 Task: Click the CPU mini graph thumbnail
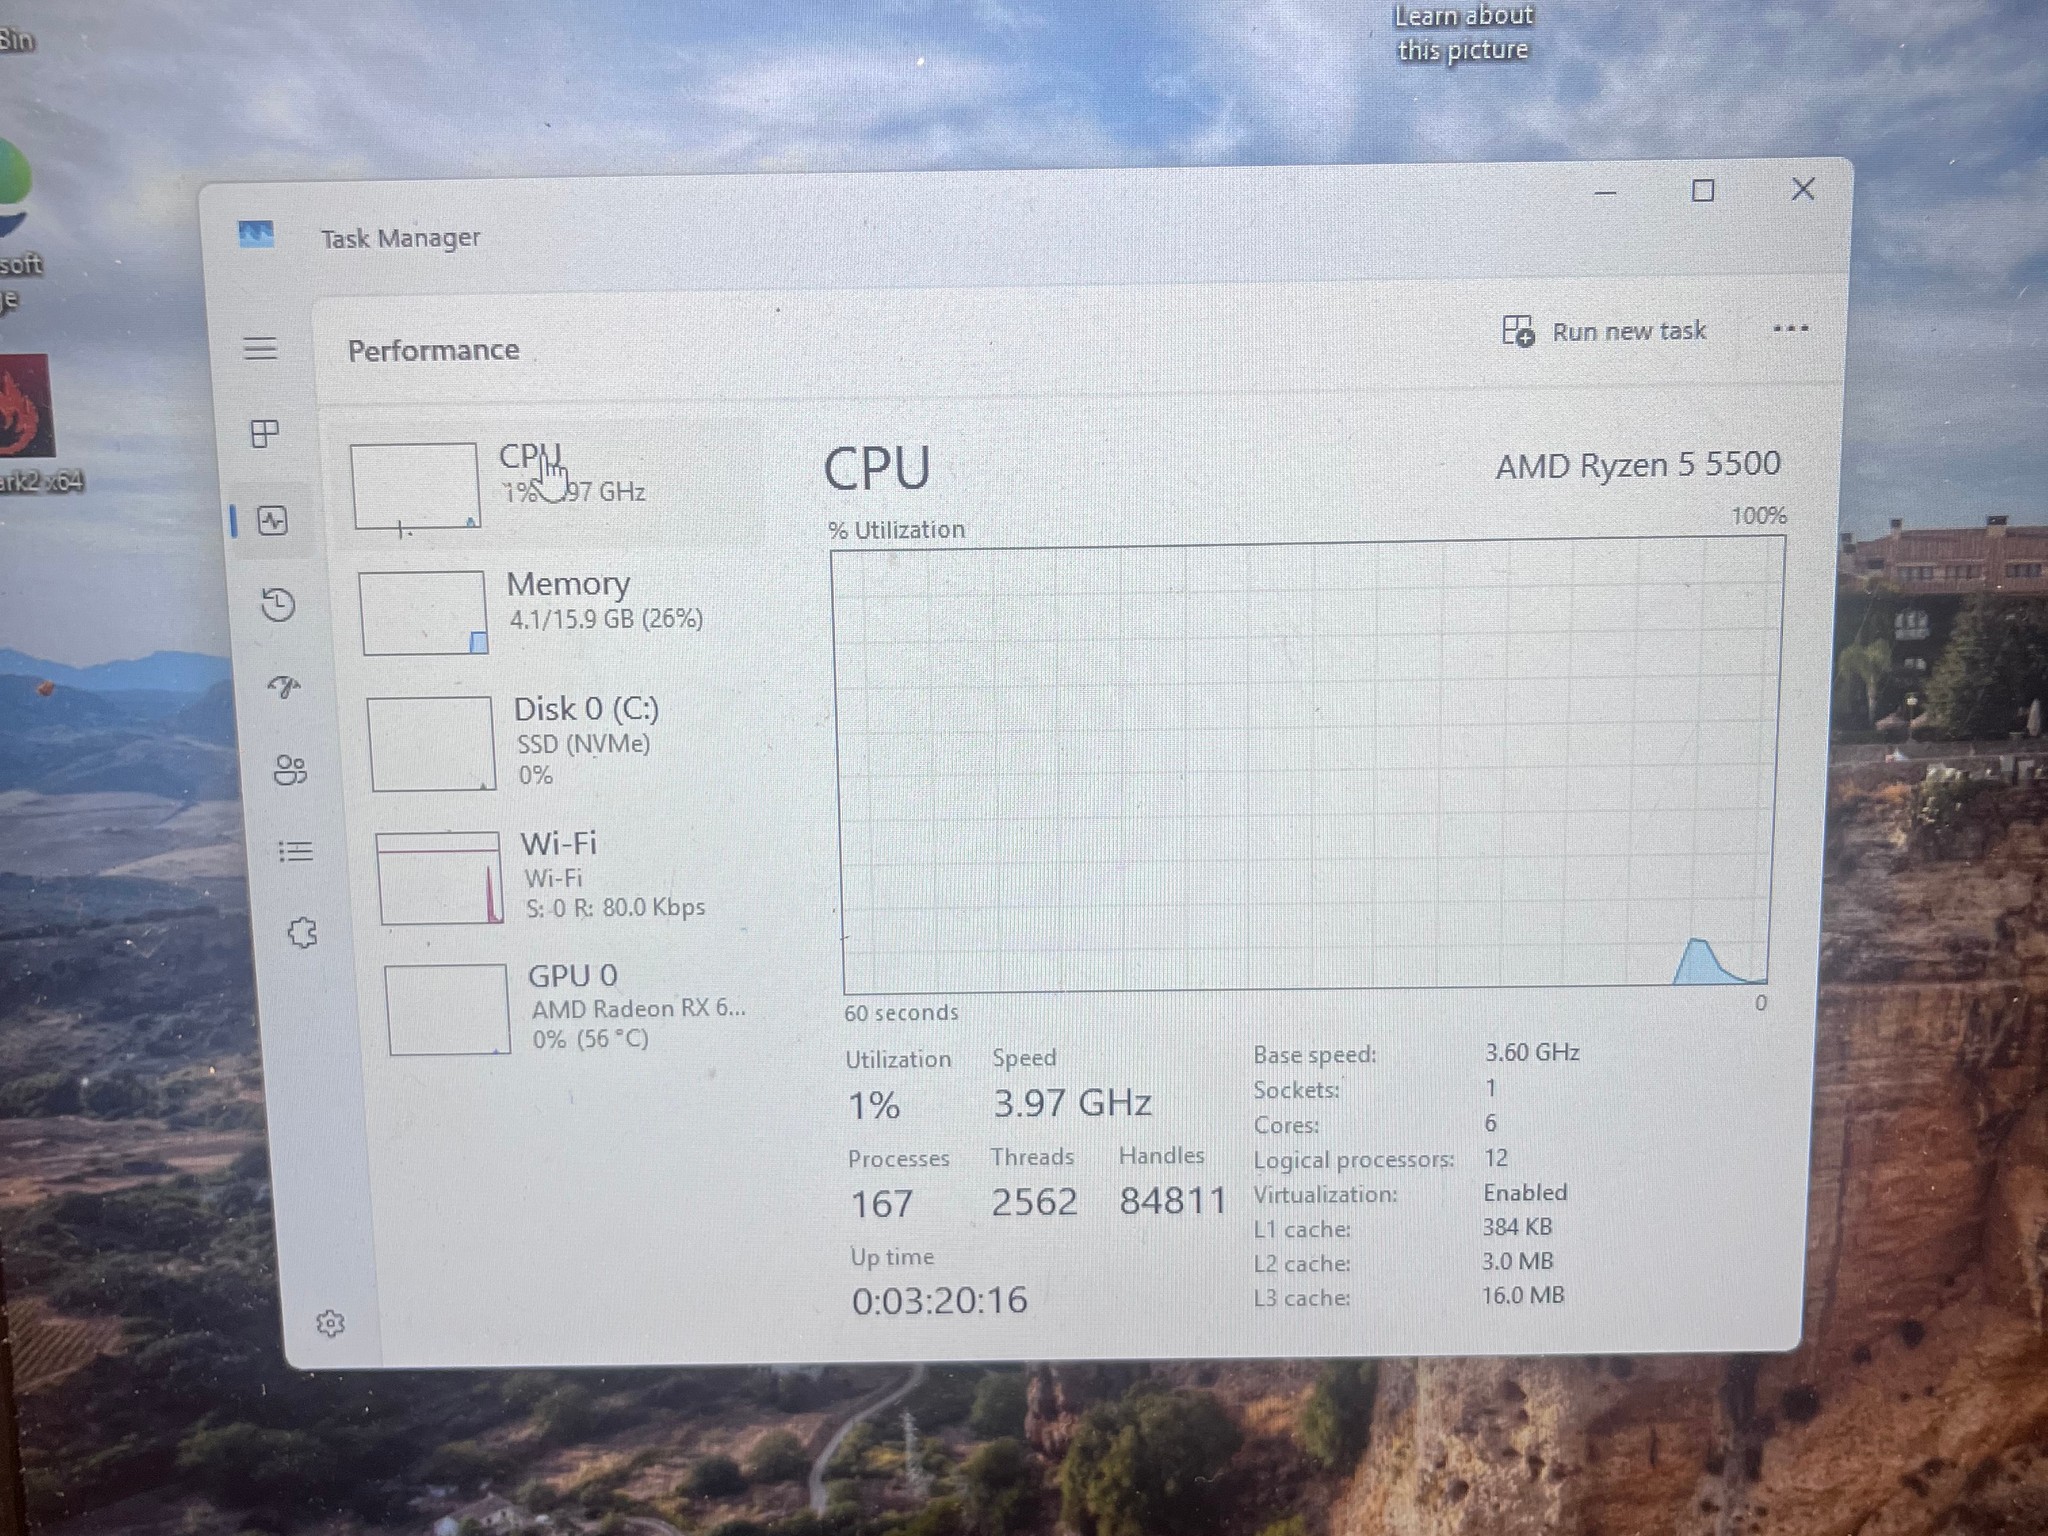(x=415, y=486)
